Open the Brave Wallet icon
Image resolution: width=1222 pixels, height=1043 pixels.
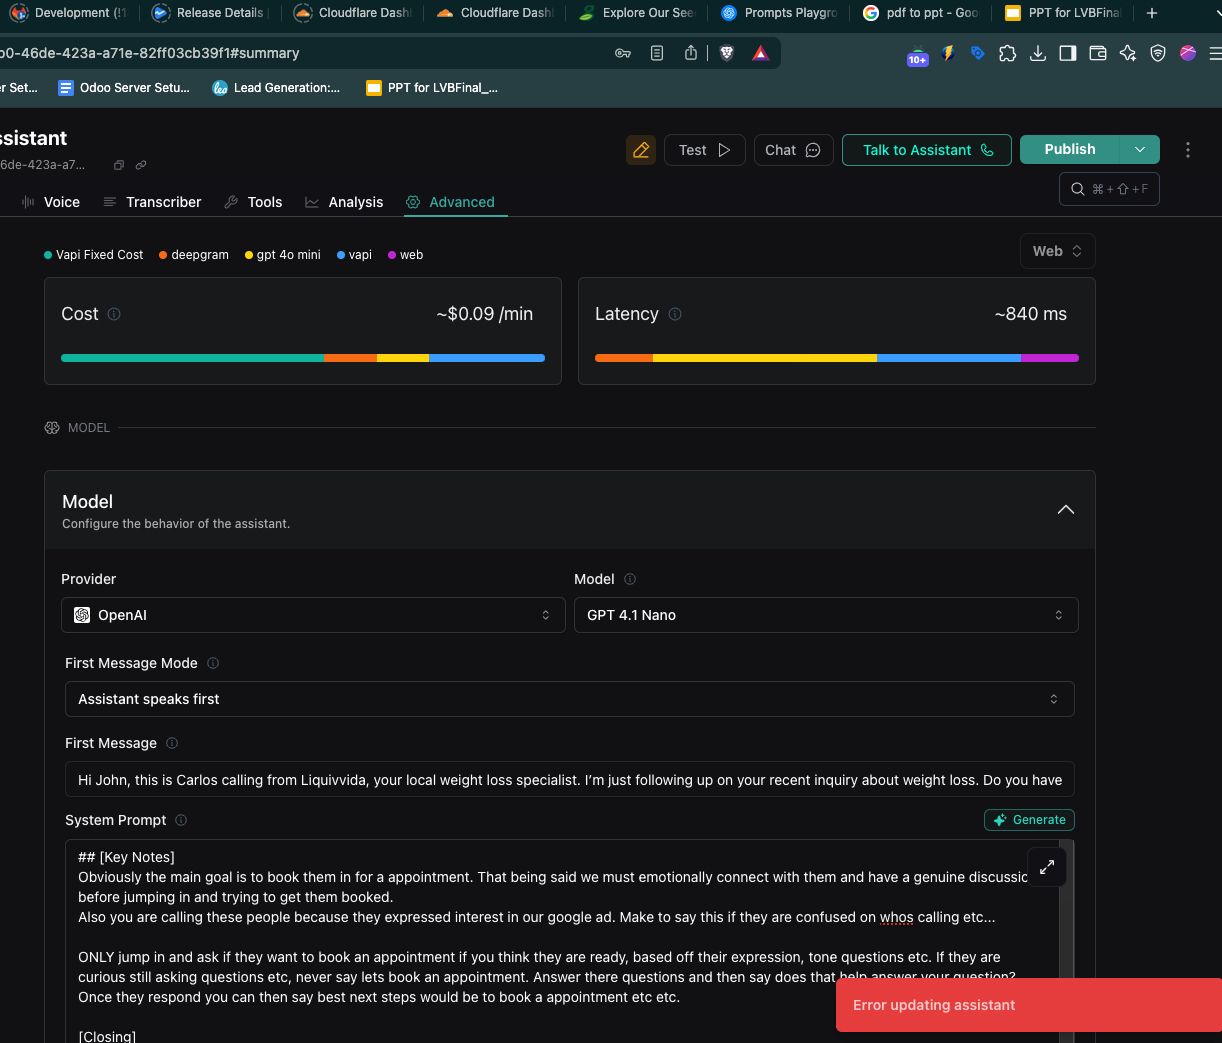coord(1098,53)
